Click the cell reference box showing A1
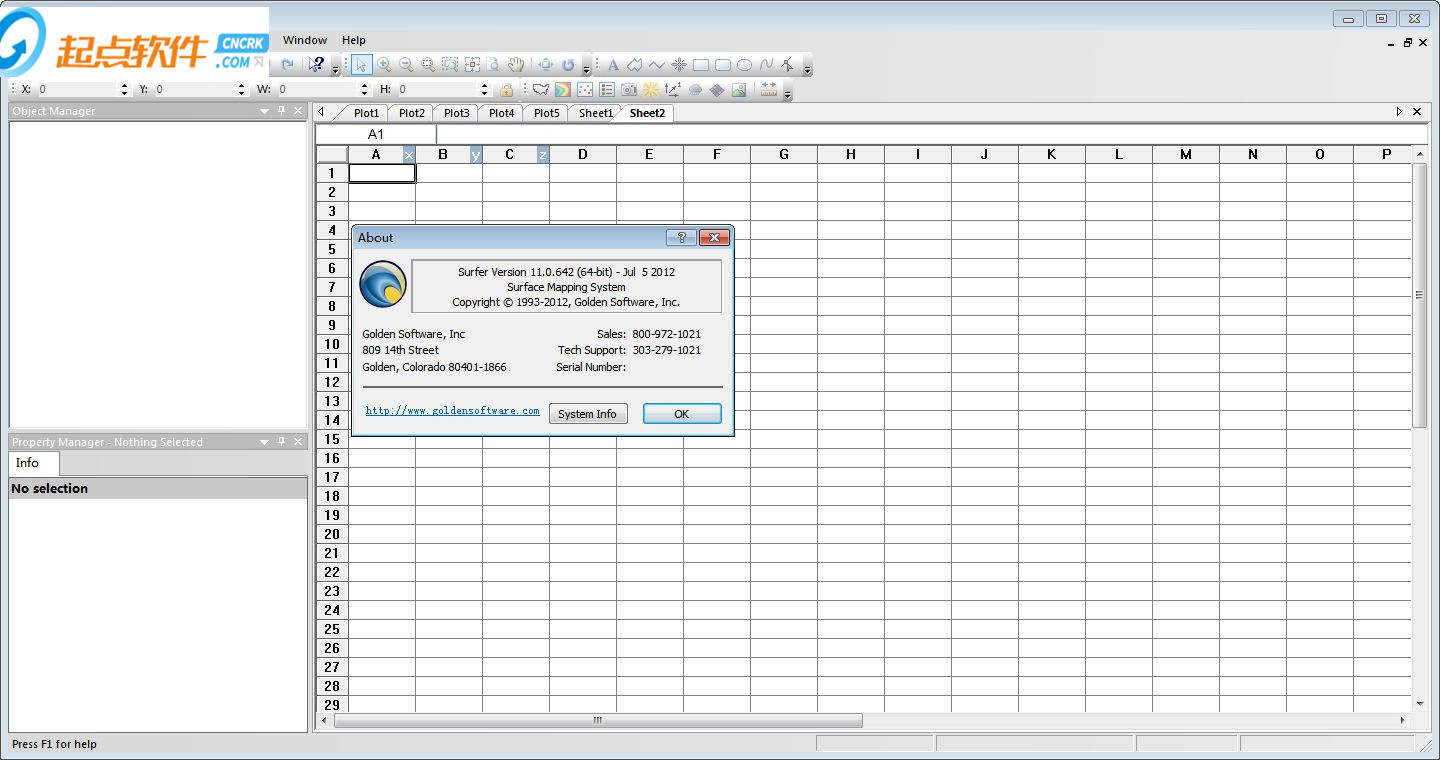The image size is (1440, 760). [376, 134]
